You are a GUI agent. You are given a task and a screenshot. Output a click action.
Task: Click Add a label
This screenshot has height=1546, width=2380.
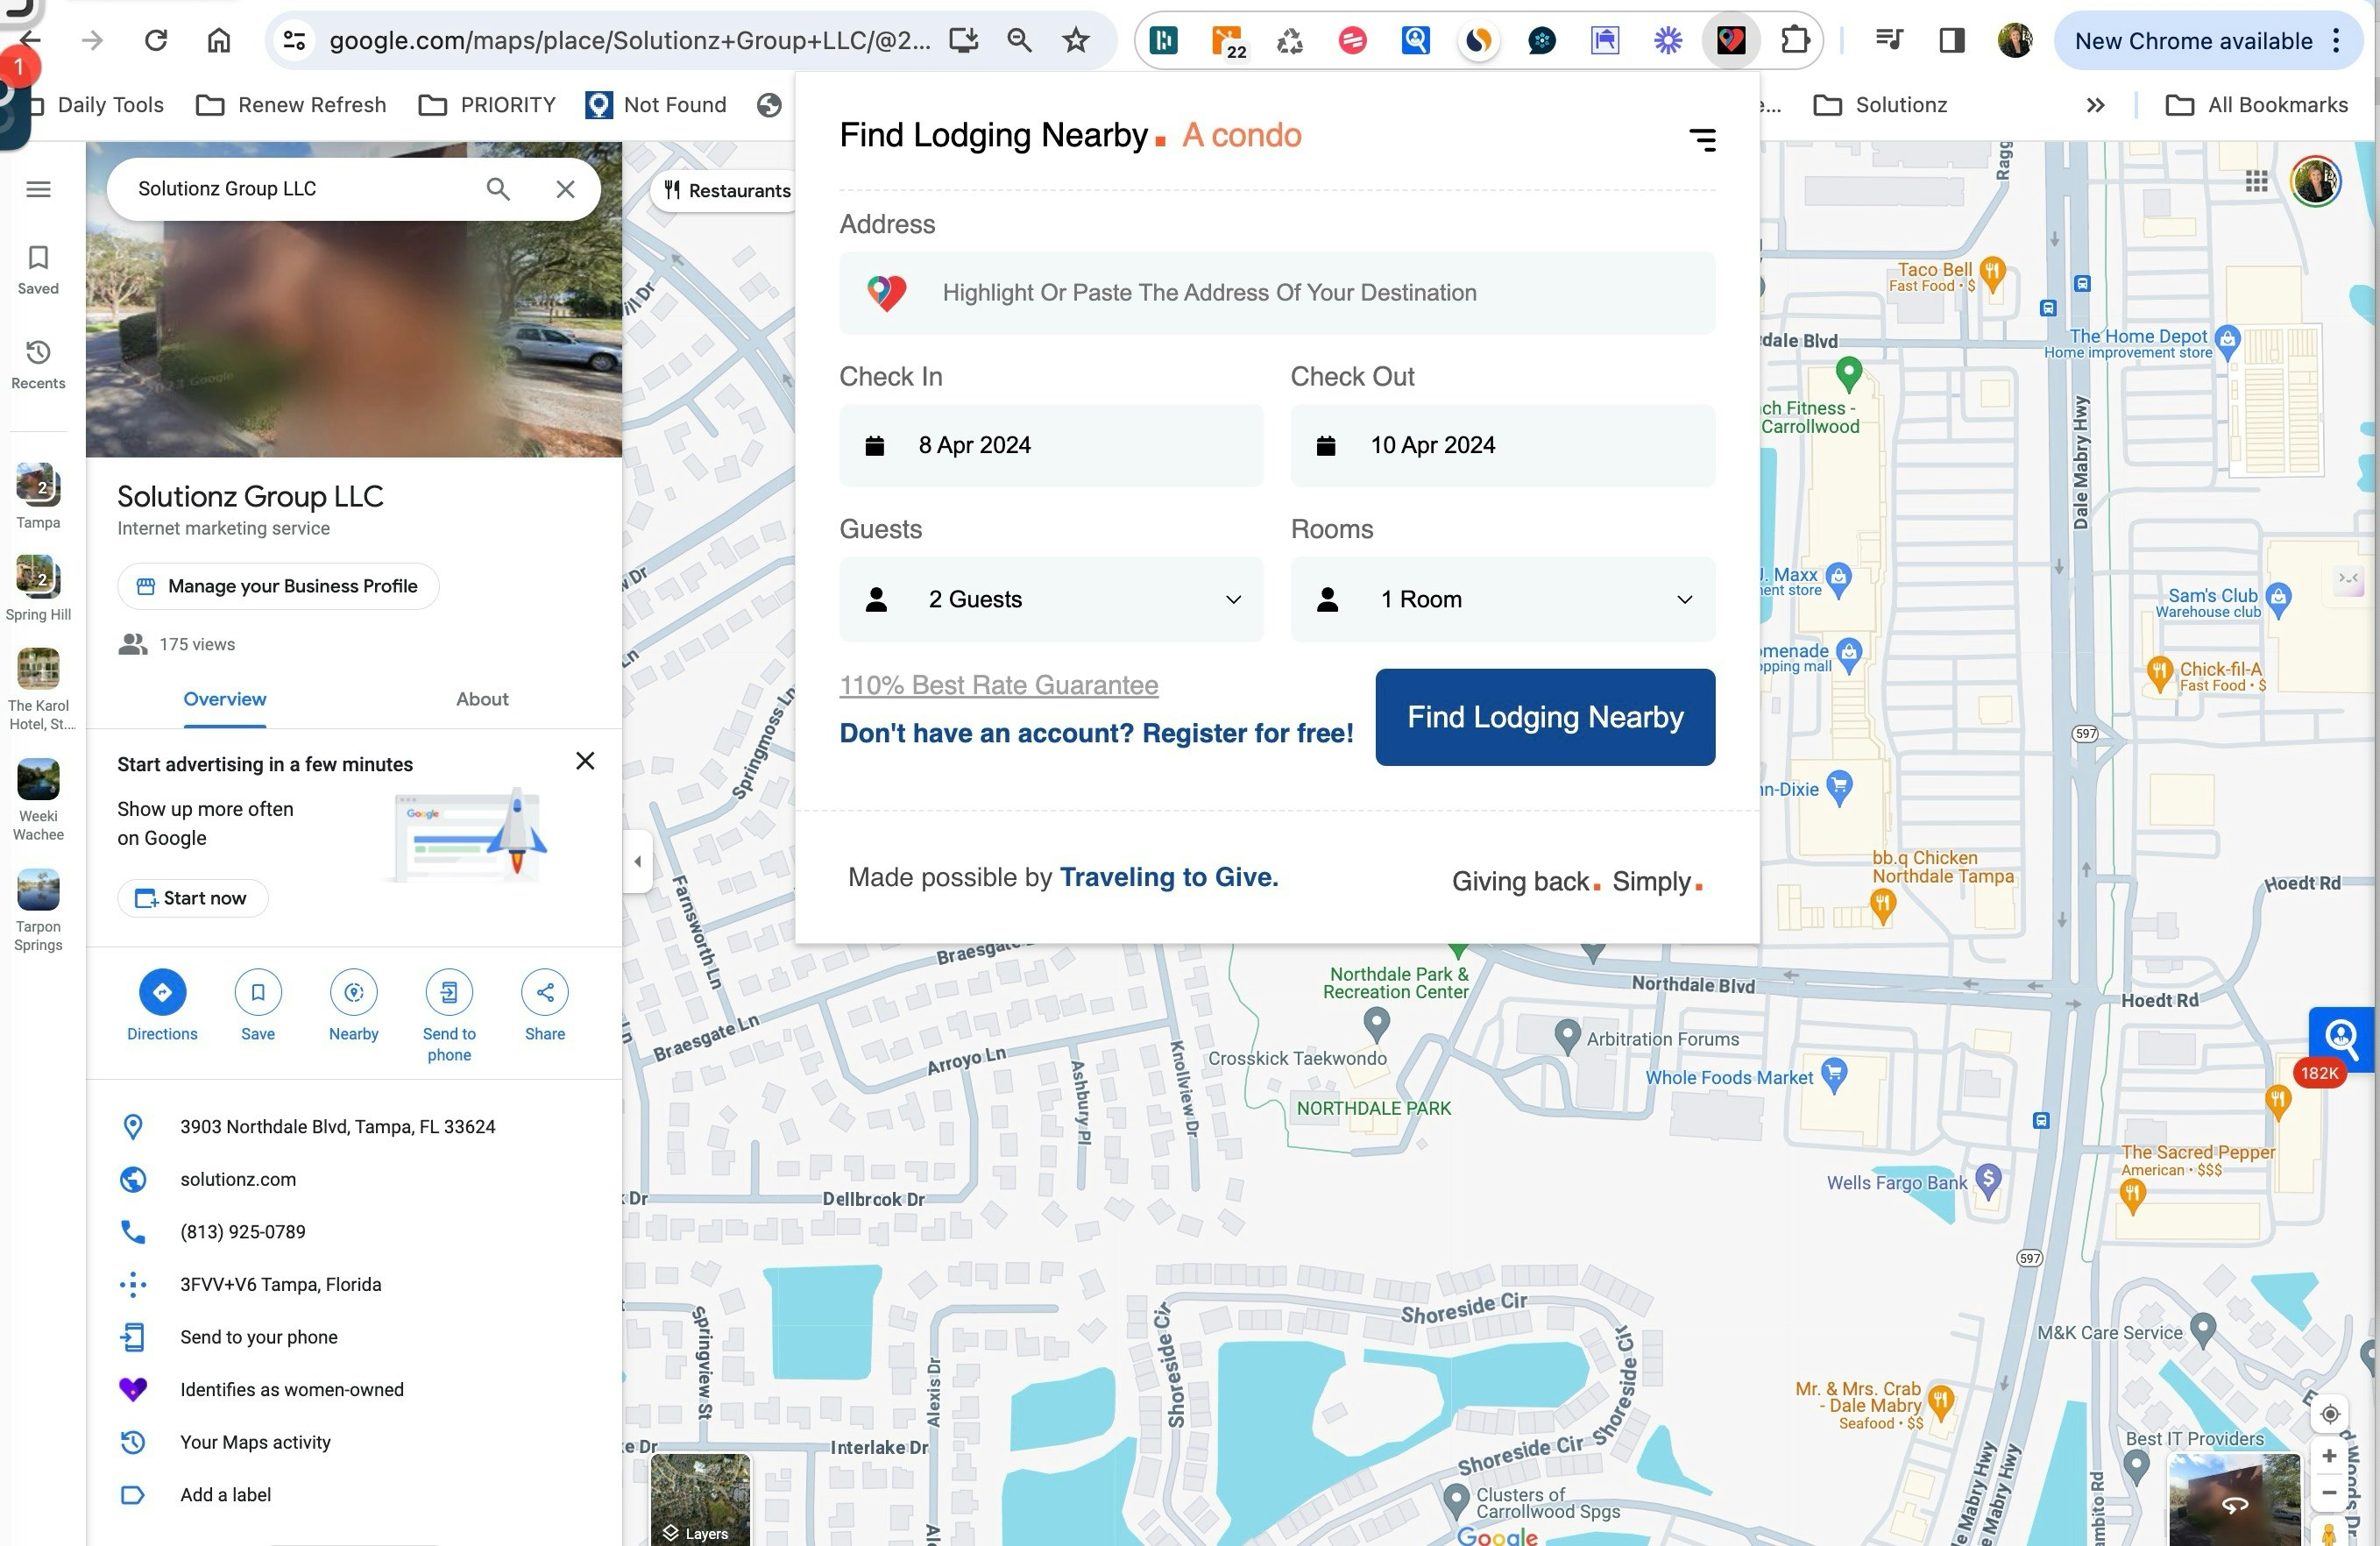click(354, 1495)
